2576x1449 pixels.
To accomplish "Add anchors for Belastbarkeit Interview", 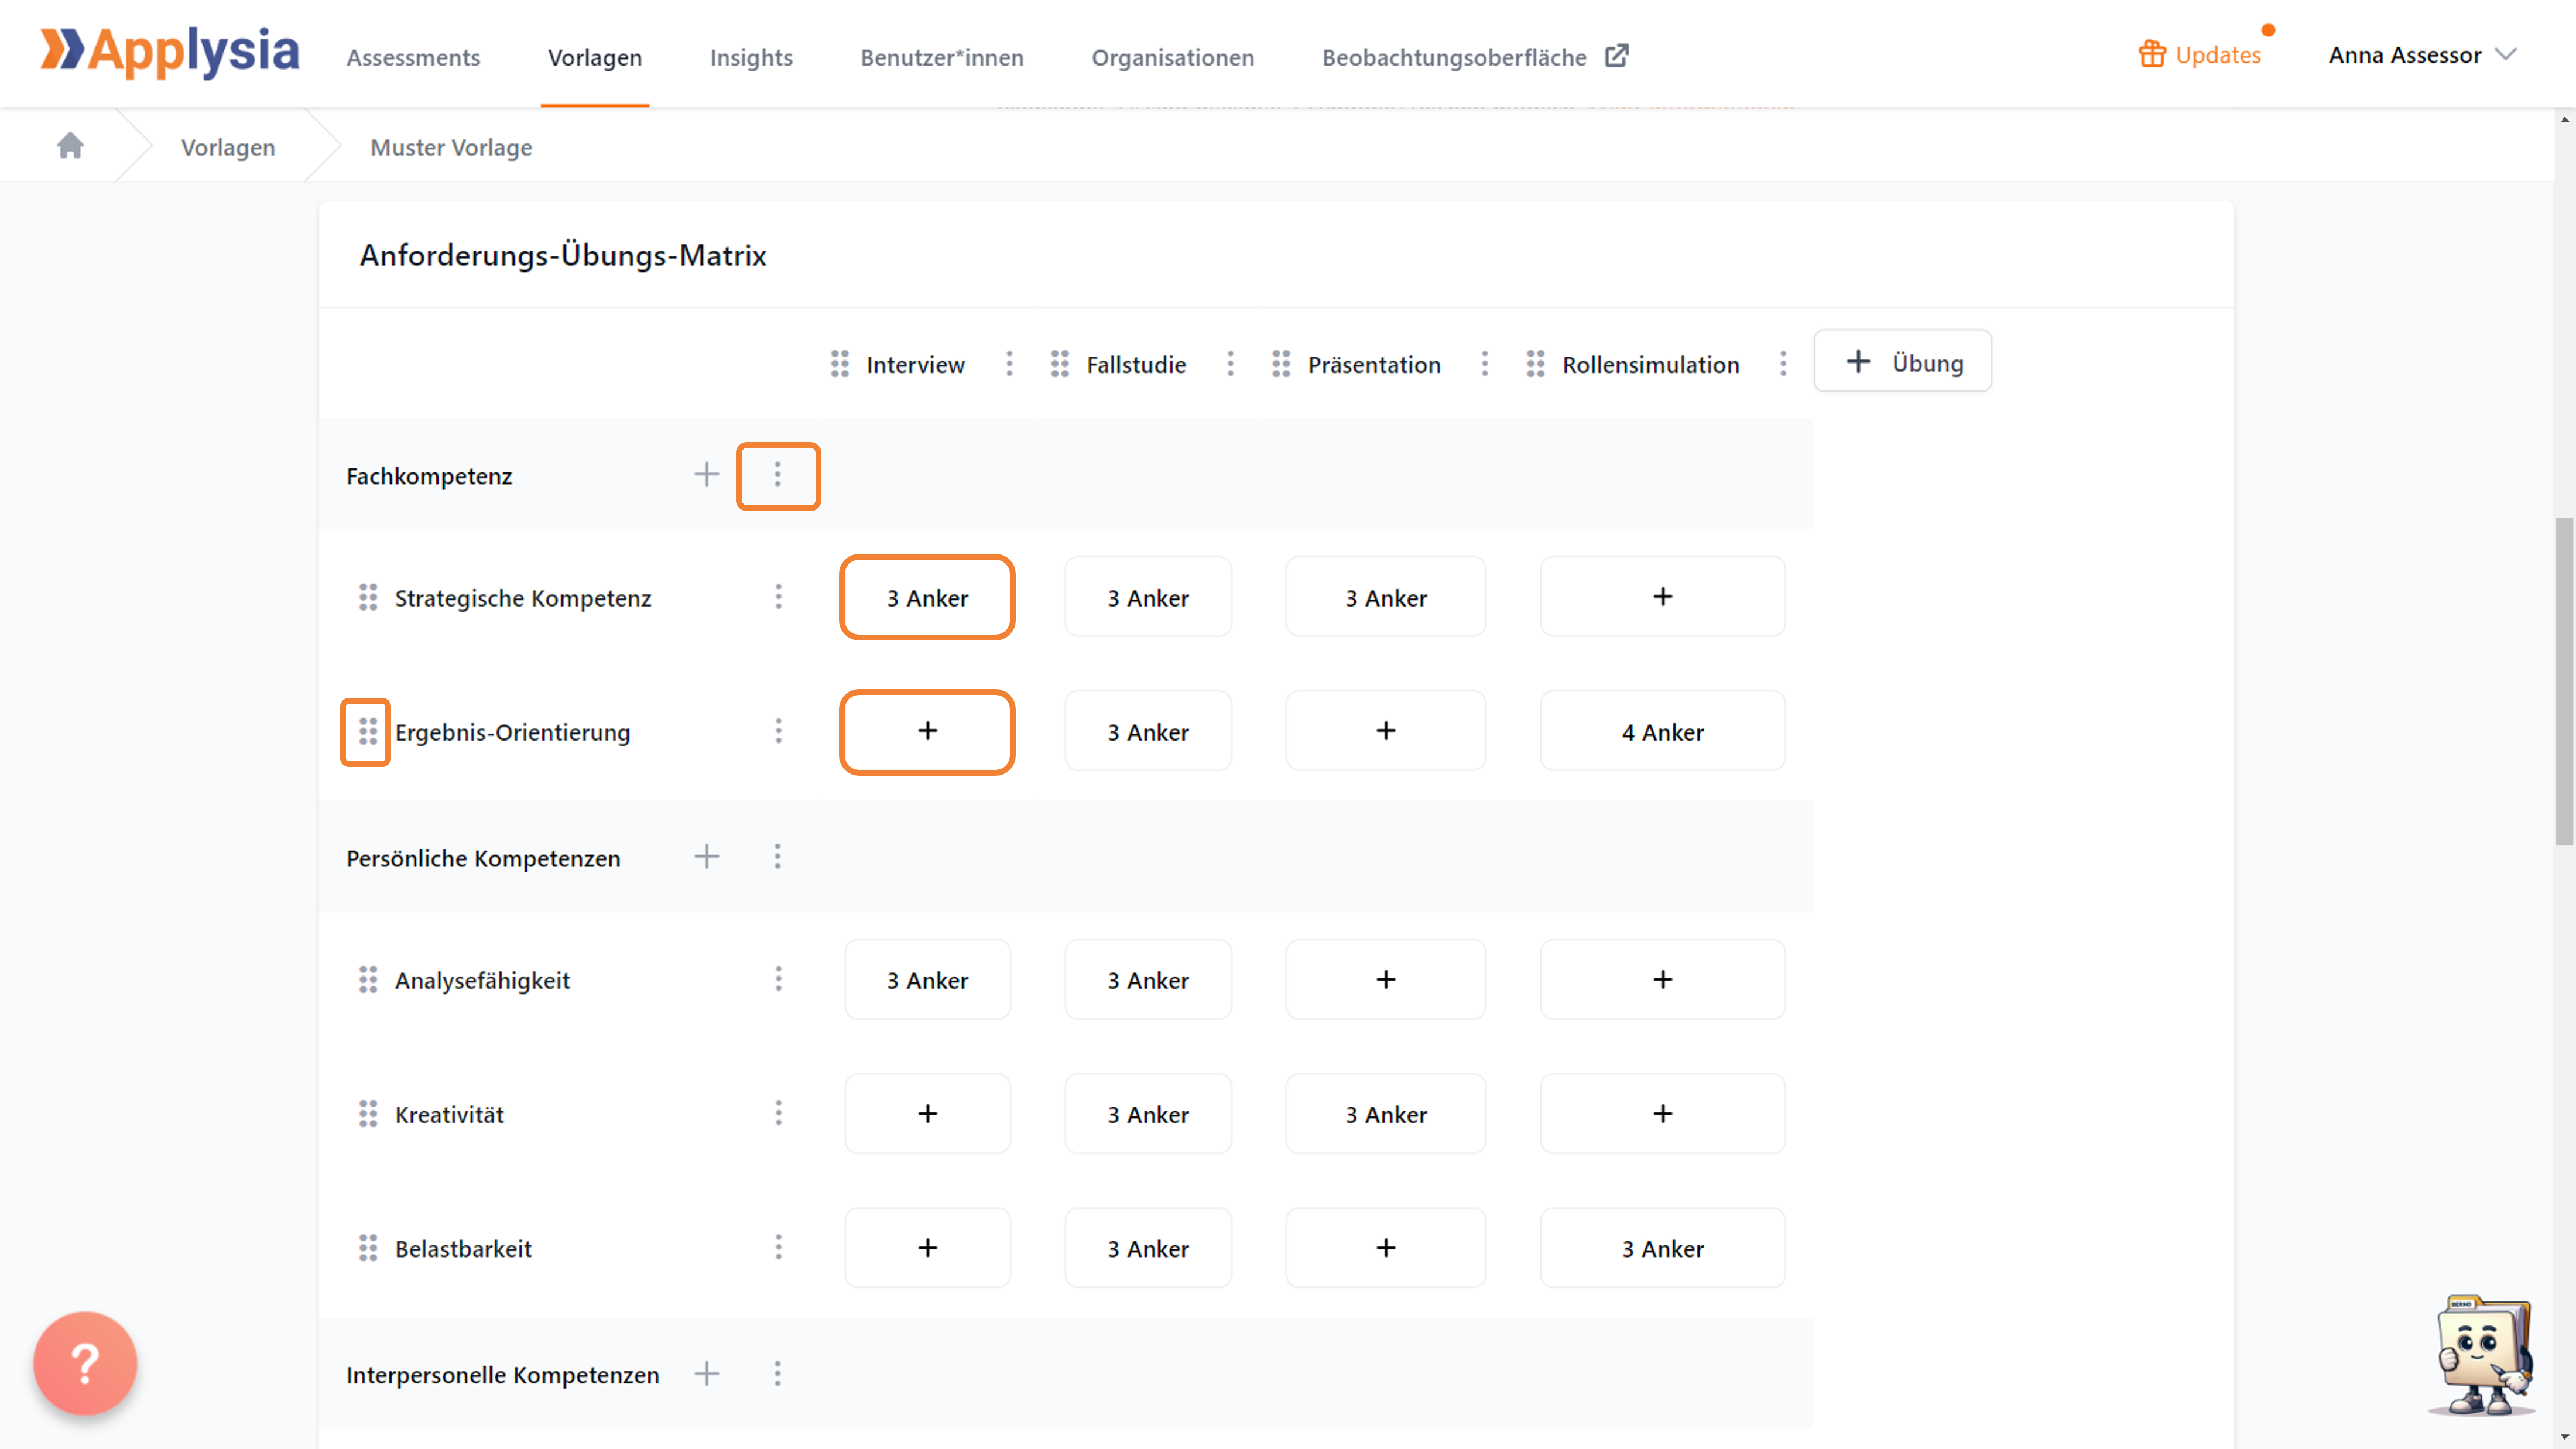I will point(928,1247).
